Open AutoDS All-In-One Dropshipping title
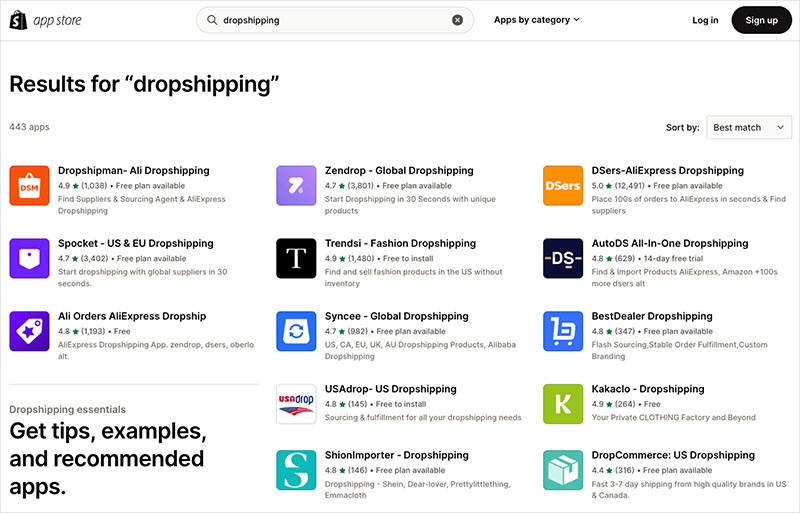The image size is (800, 513). pyautogui.click(x=670, y=243)
